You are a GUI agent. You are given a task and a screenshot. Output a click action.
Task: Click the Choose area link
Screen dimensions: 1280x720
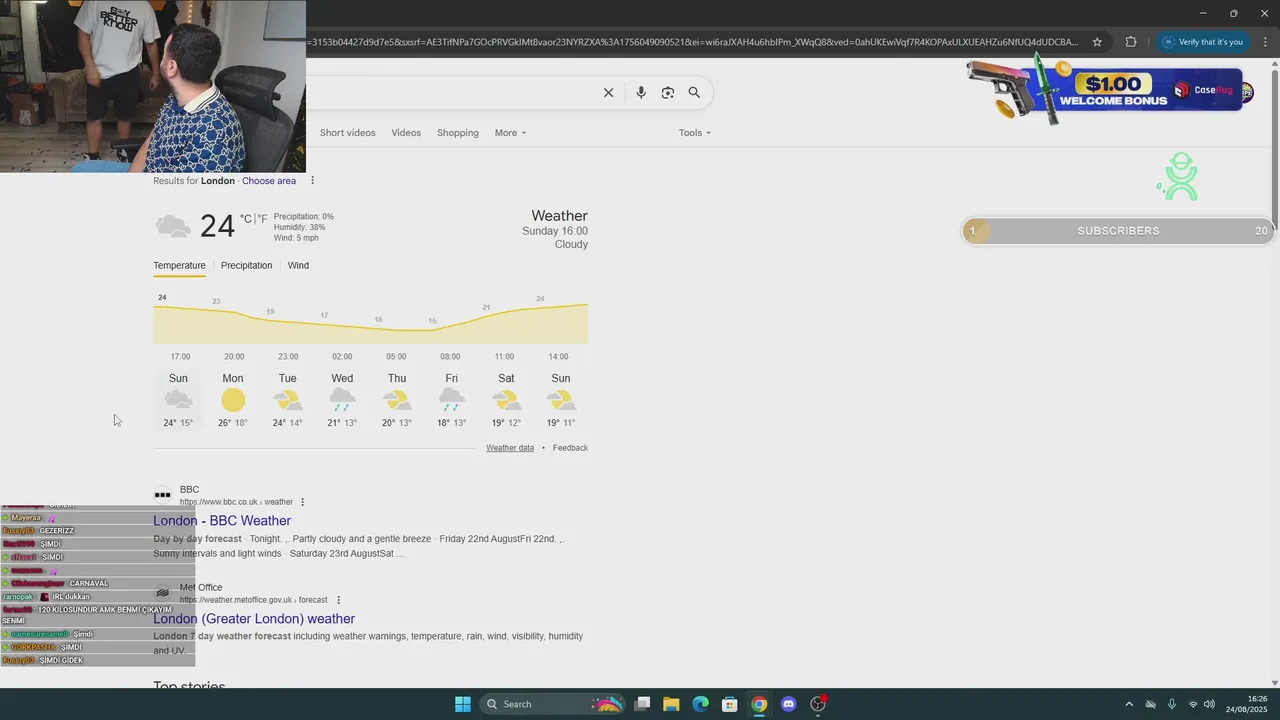pyautogui.click(x=269, y=181)
